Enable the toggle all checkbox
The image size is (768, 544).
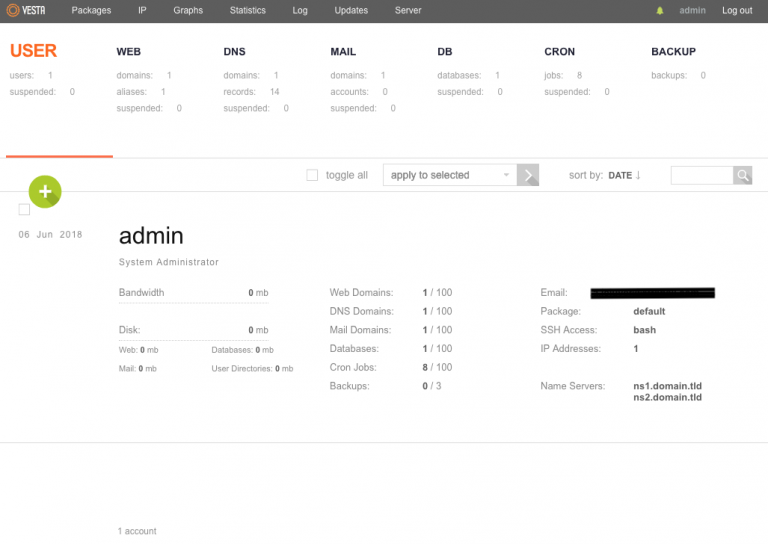click(312, 175)
